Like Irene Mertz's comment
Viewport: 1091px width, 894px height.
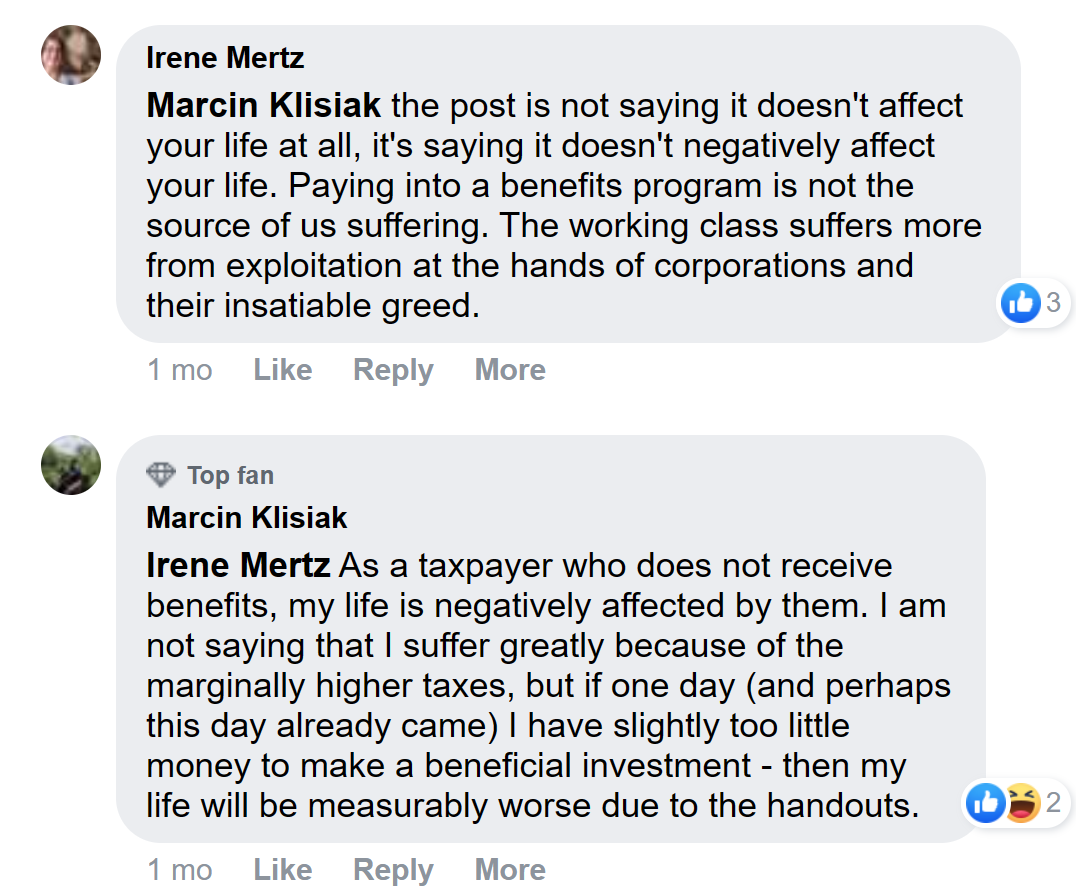click(x=282, y=369)
